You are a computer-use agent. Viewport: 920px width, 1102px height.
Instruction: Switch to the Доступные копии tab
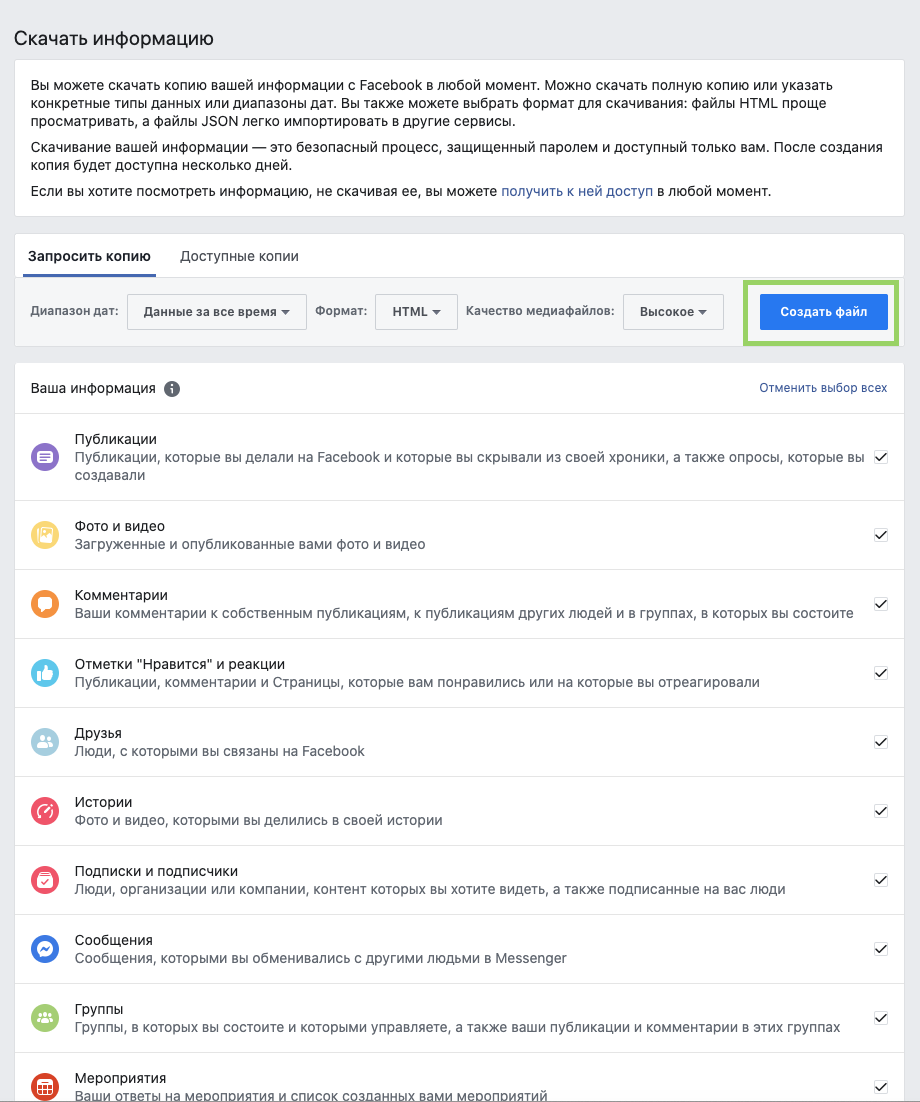point(239,256)
